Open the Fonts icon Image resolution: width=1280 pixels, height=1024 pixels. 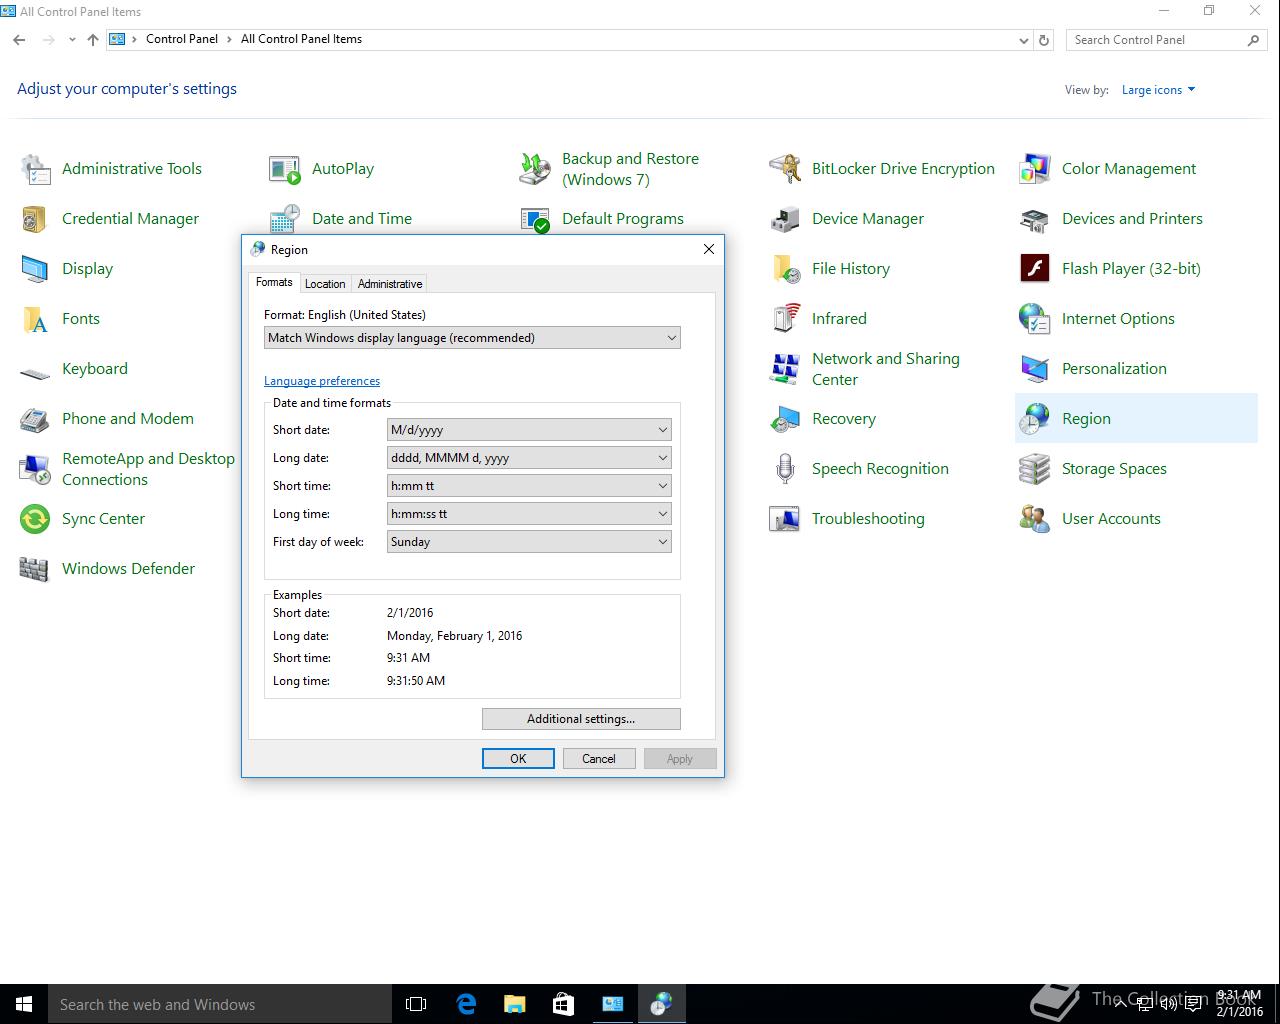coord(35,319)
